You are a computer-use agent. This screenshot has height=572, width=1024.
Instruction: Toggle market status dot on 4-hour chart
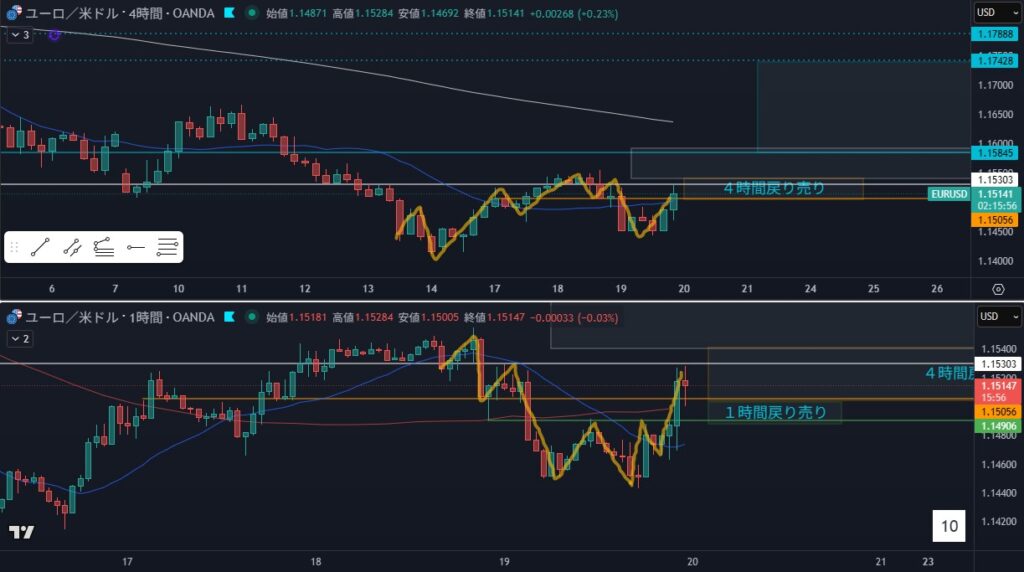click(x=251, y=14)
